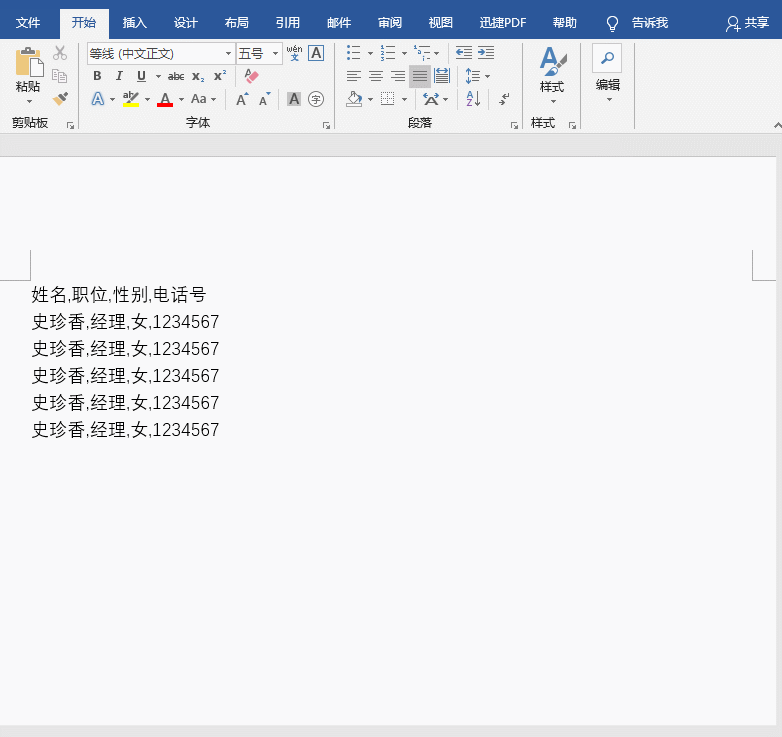The width and height of the screenshot is (782, 737).
Task: Toggle Bold formatting
Action: 97,76
